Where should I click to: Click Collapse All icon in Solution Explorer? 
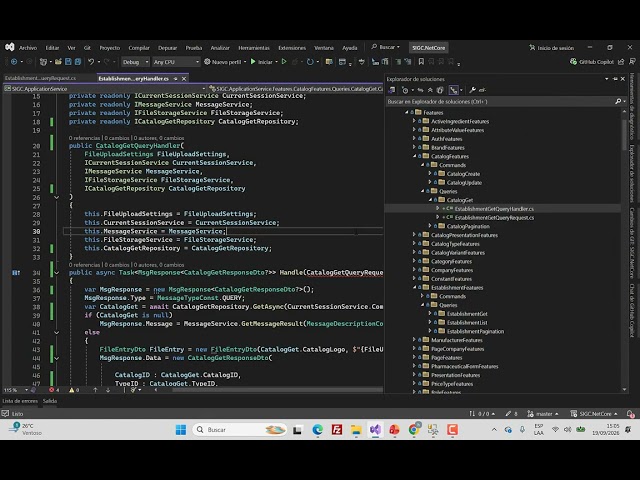[x=430, y=90]
